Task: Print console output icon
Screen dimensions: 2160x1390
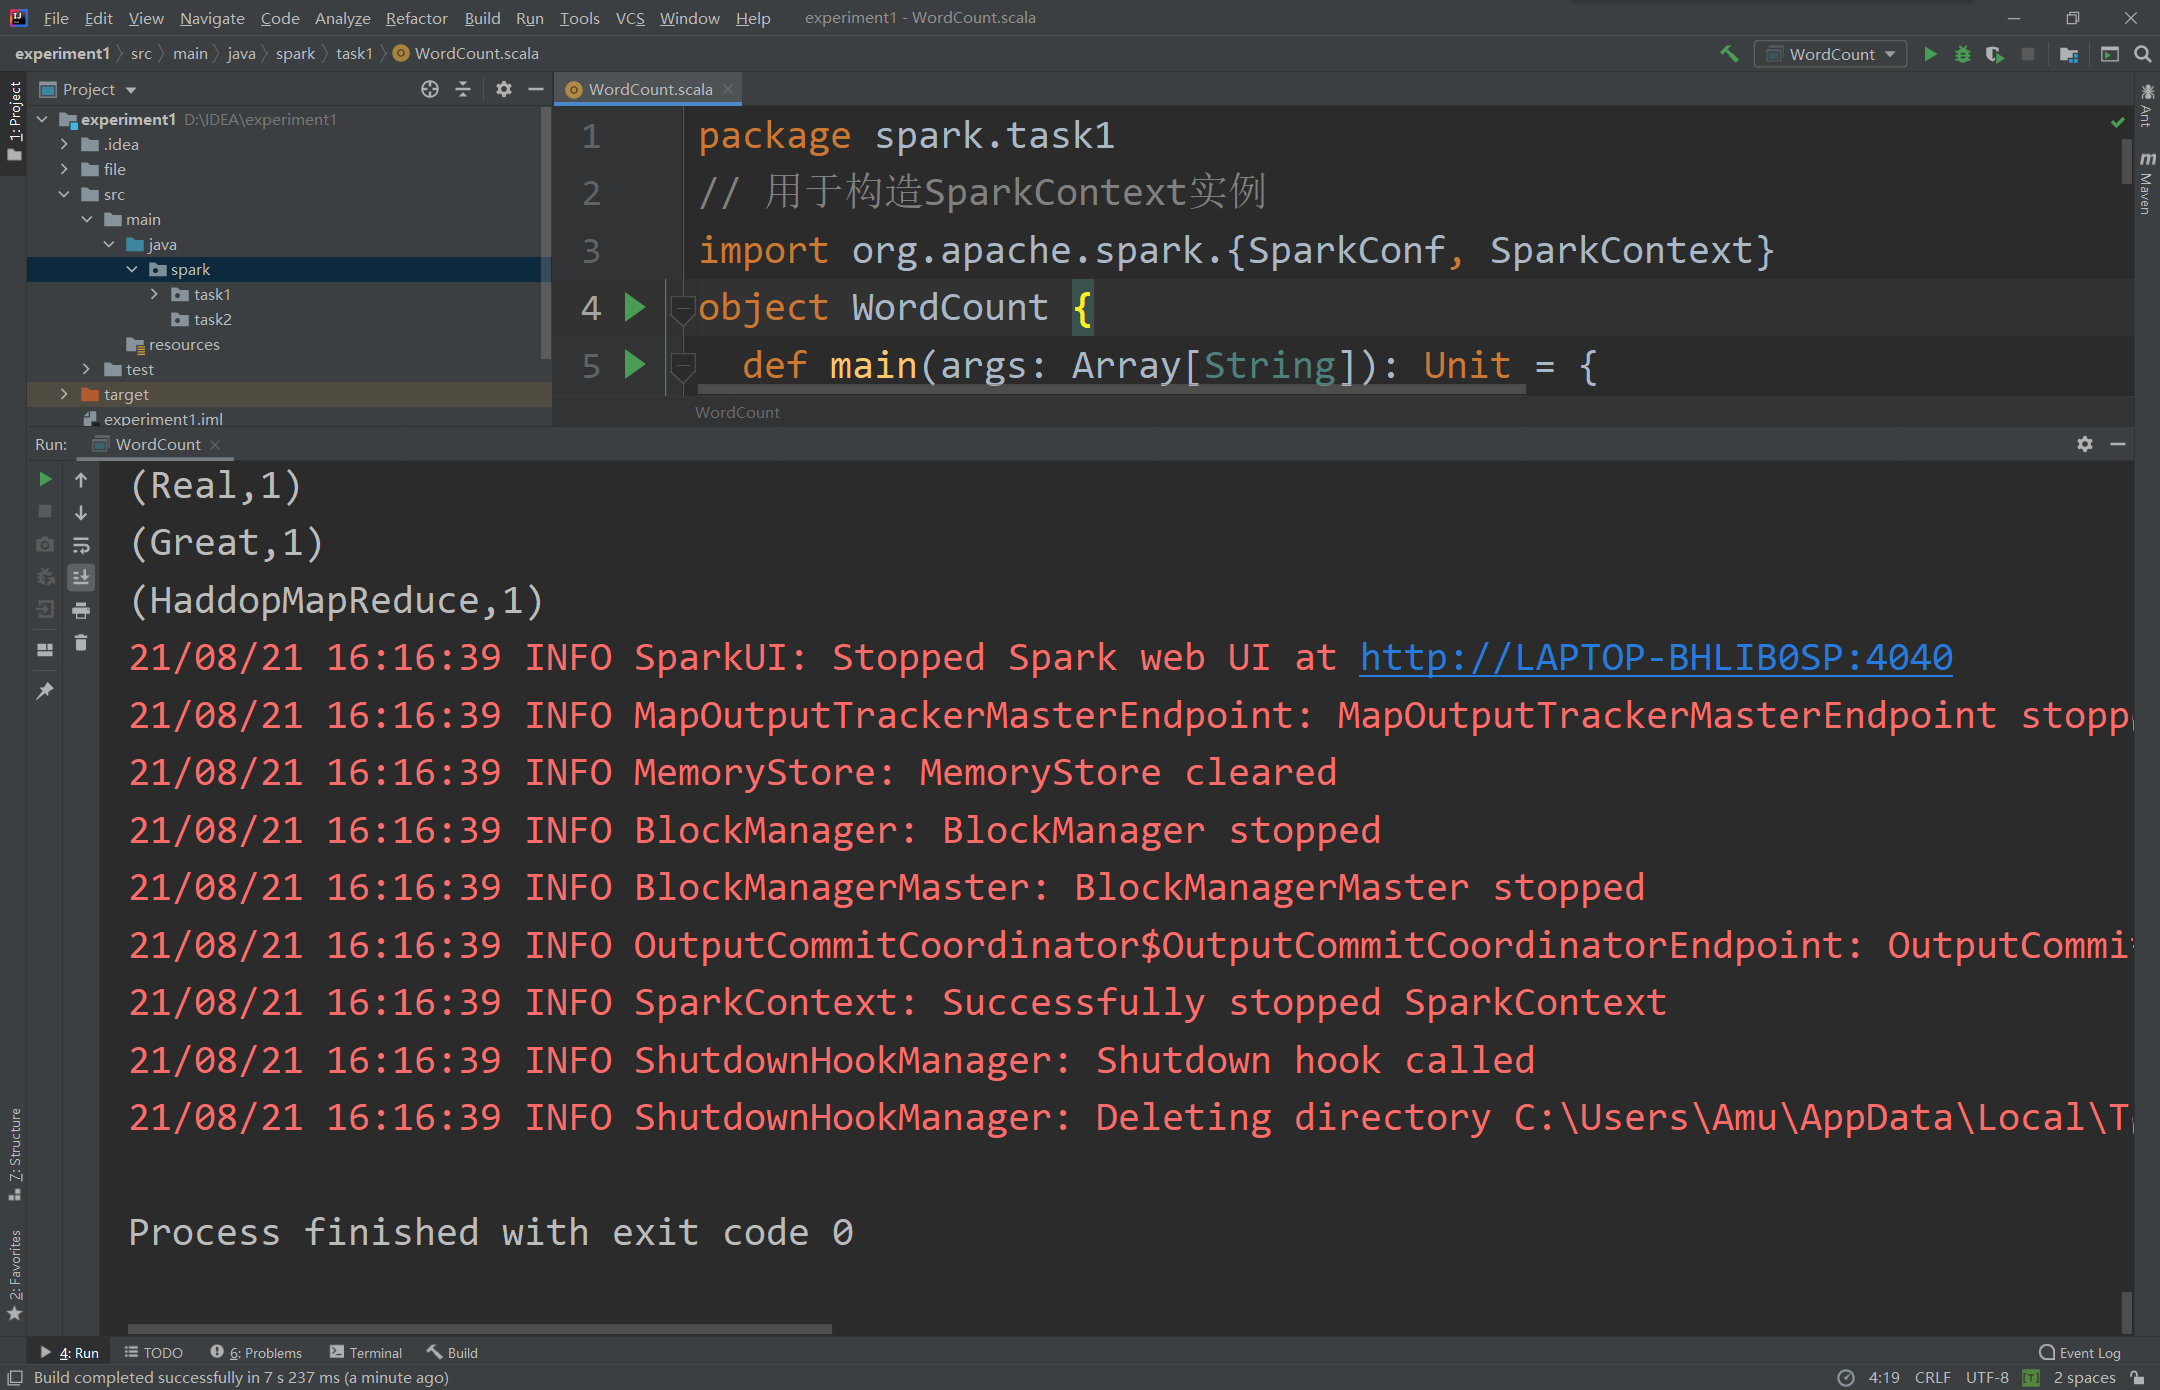Action: pos(81,610)
